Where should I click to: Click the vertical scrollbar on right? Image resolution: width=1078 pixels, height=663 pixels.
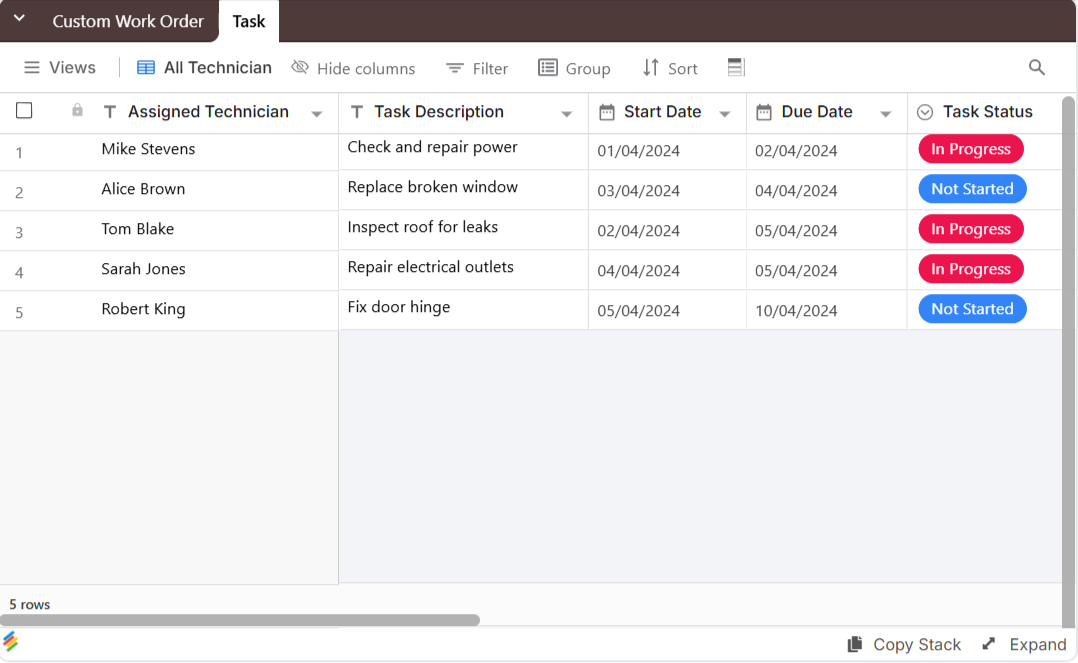click(x=1068, y=361)
